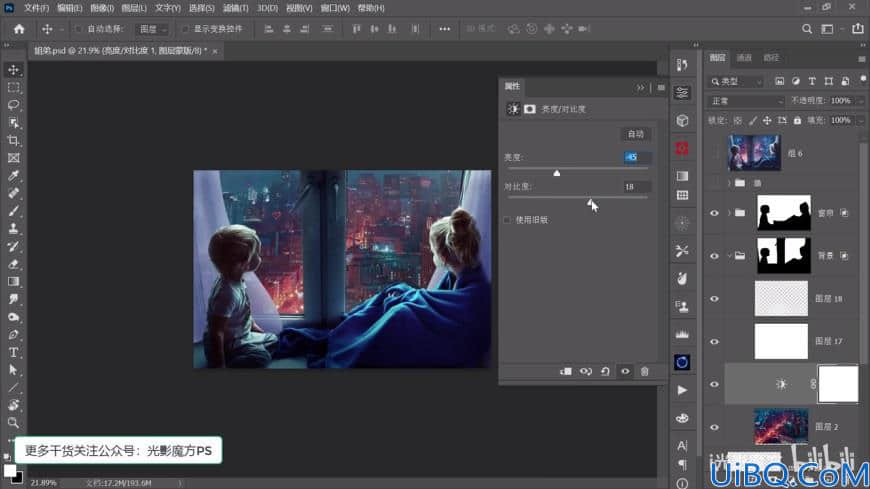Hide 图层 18 using eye icon

coord(715,299)
